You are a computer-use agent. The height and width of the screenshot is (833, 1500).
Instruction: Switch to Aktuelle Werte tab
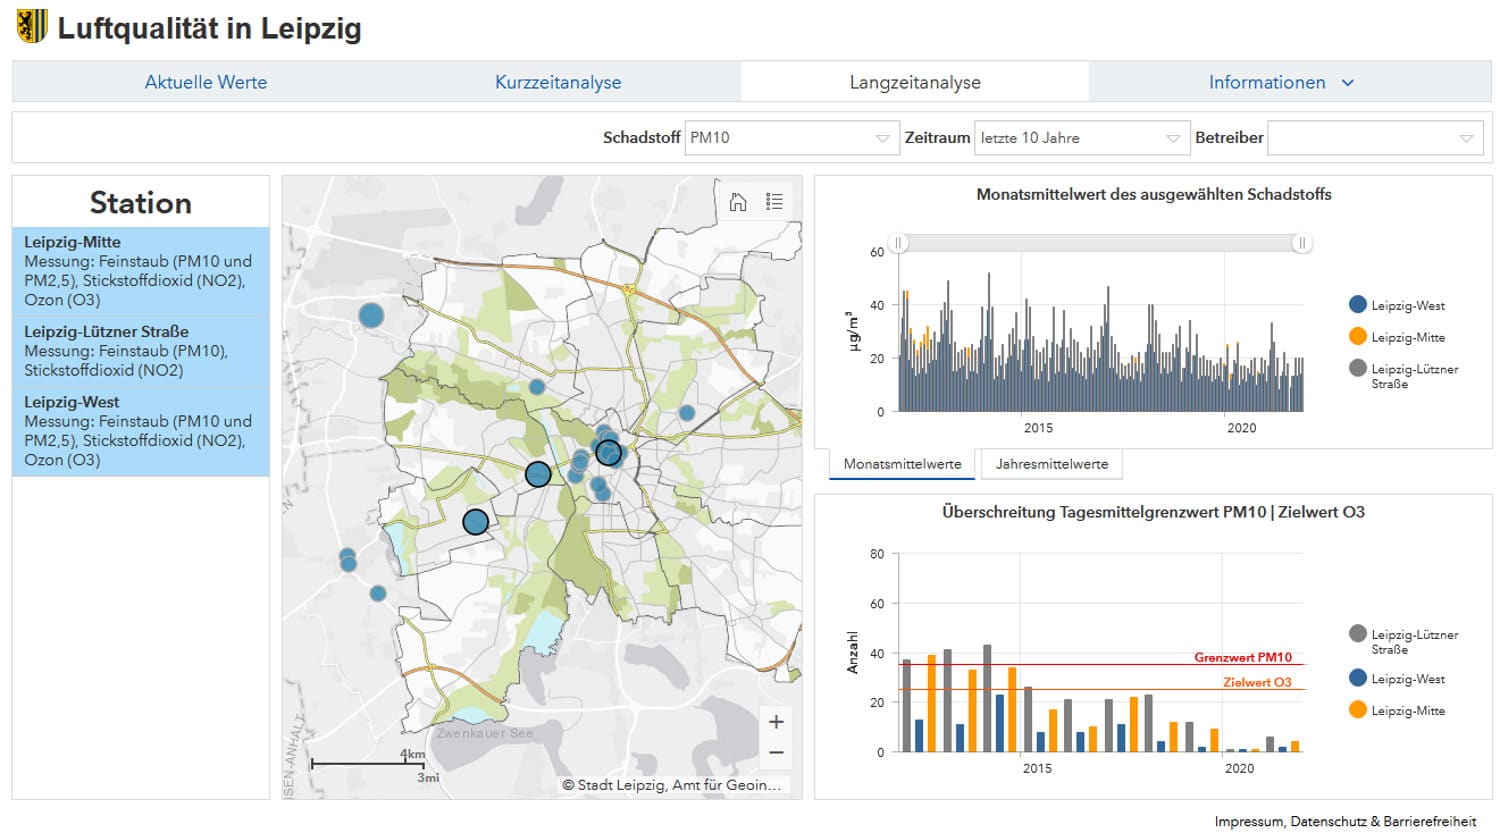206,82
